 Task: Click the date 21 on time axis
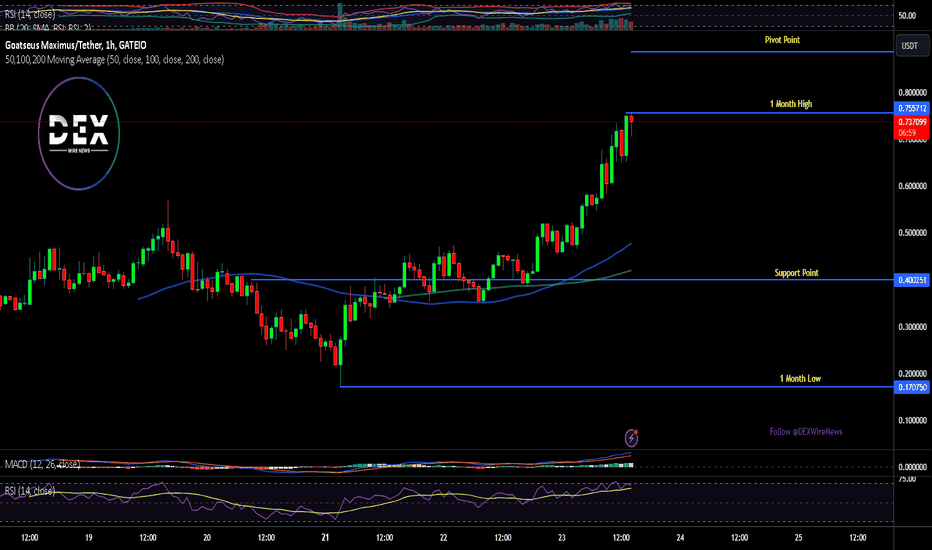click(x=325, y=538)
